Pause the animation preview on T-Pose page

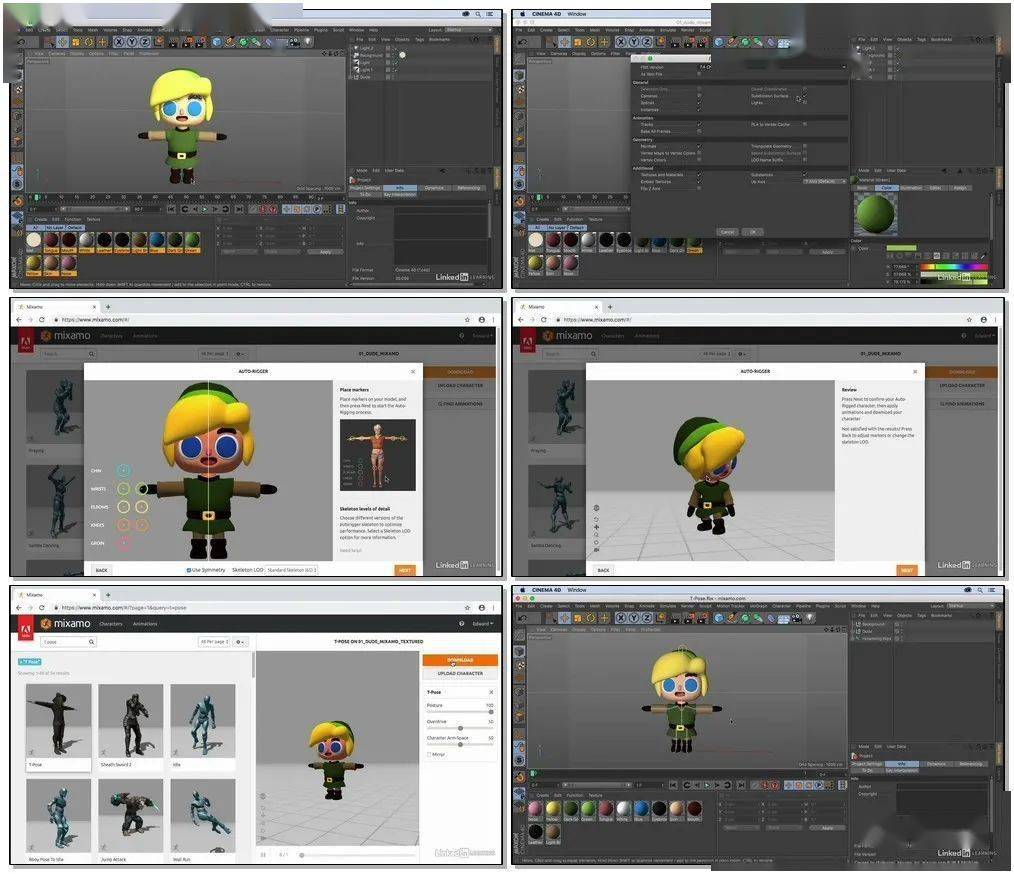click(263, 855)
